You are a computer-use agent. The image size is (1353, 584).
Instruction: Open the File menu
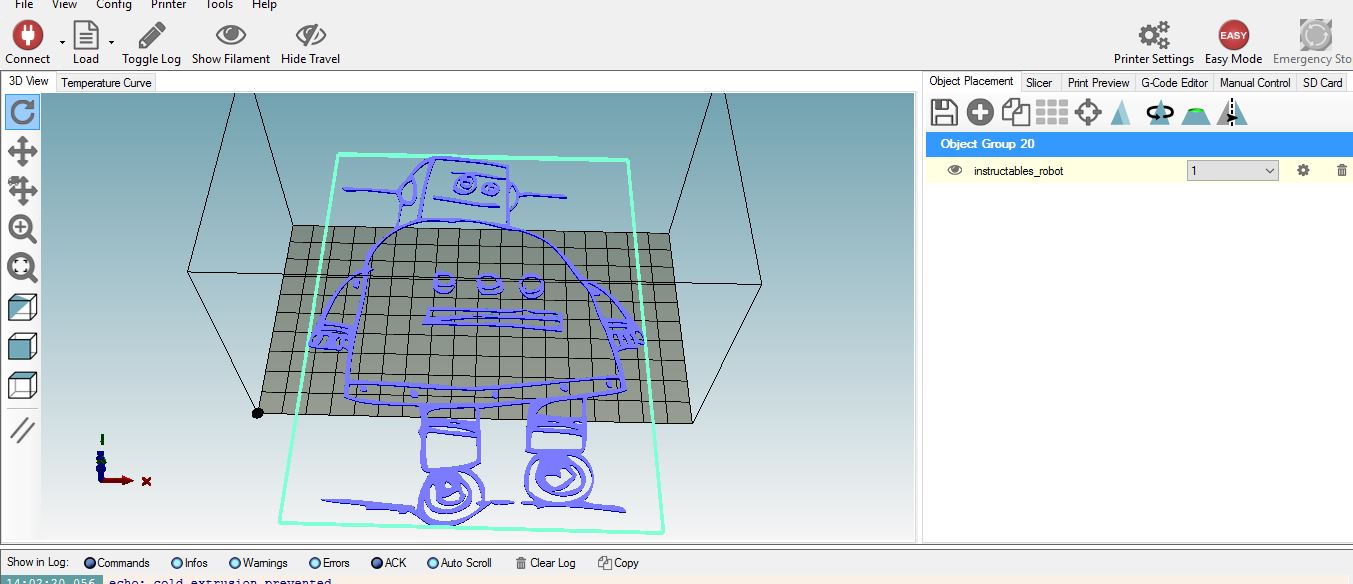[x=24, y=5]
